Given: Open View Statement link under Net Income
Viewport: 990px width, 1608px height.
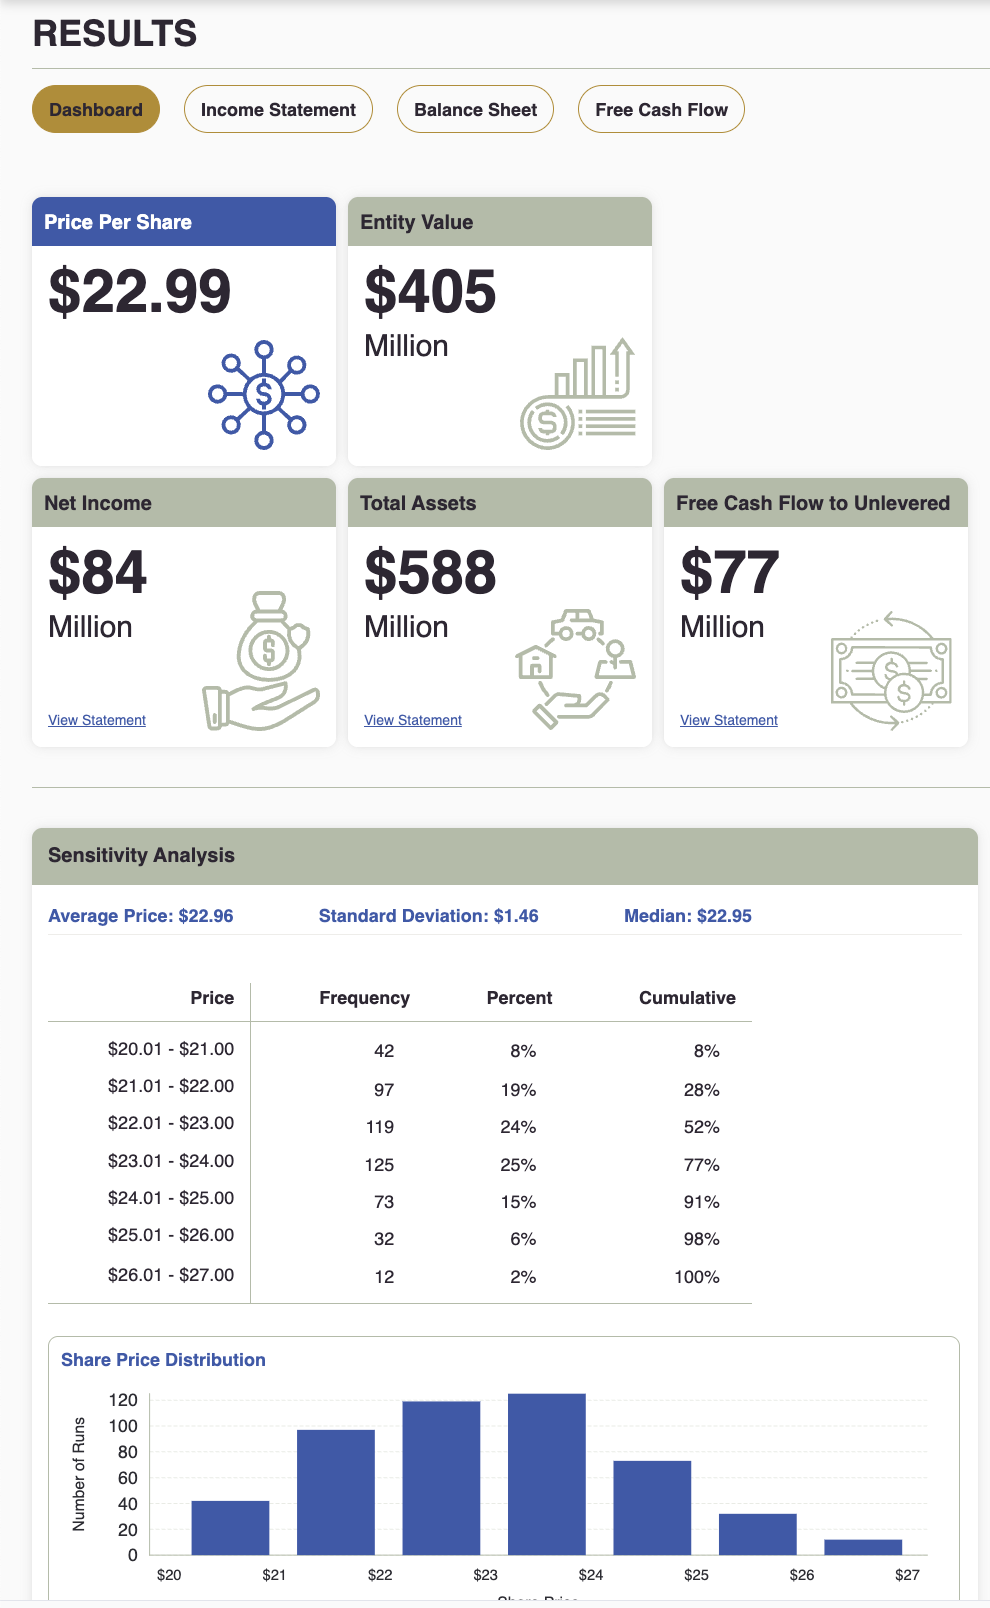Looking at the screenshot, I should click(97, 720).
